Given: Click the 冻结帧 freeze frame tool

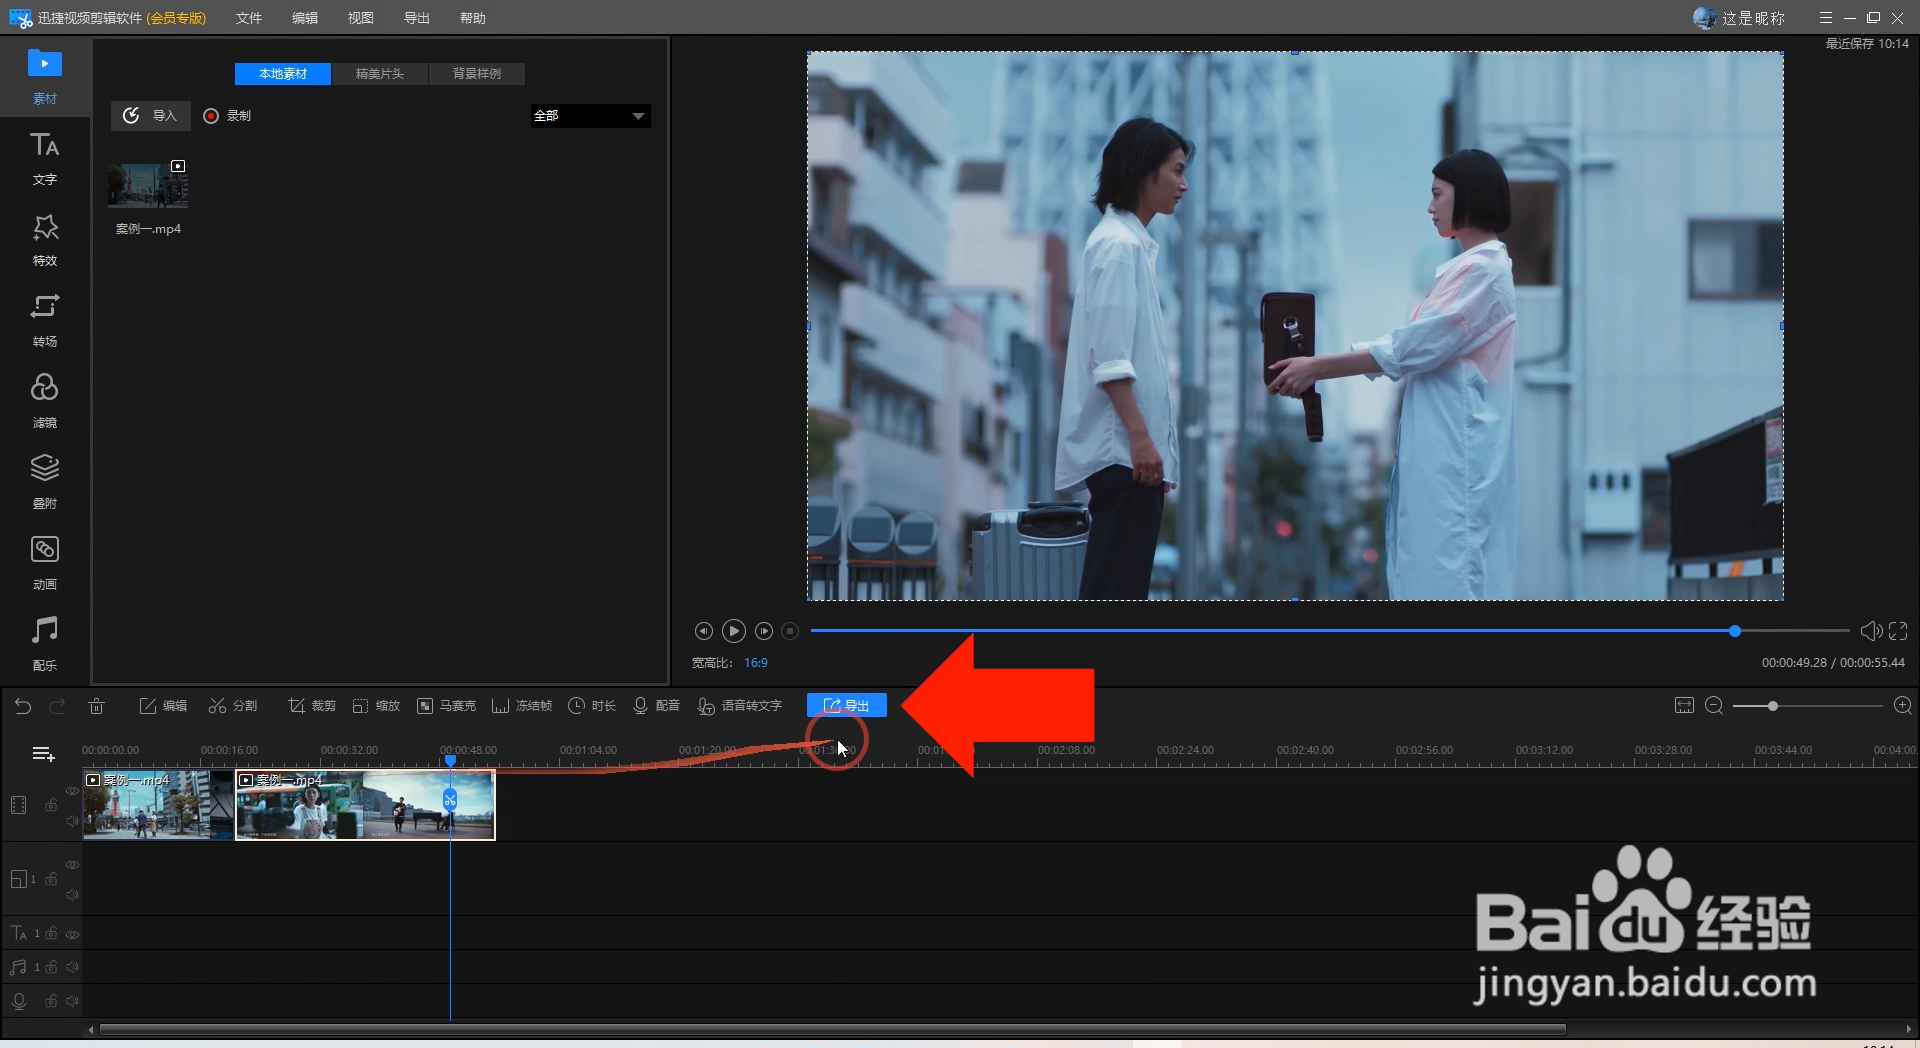Looking at the screenshot, I should (522, 706).
